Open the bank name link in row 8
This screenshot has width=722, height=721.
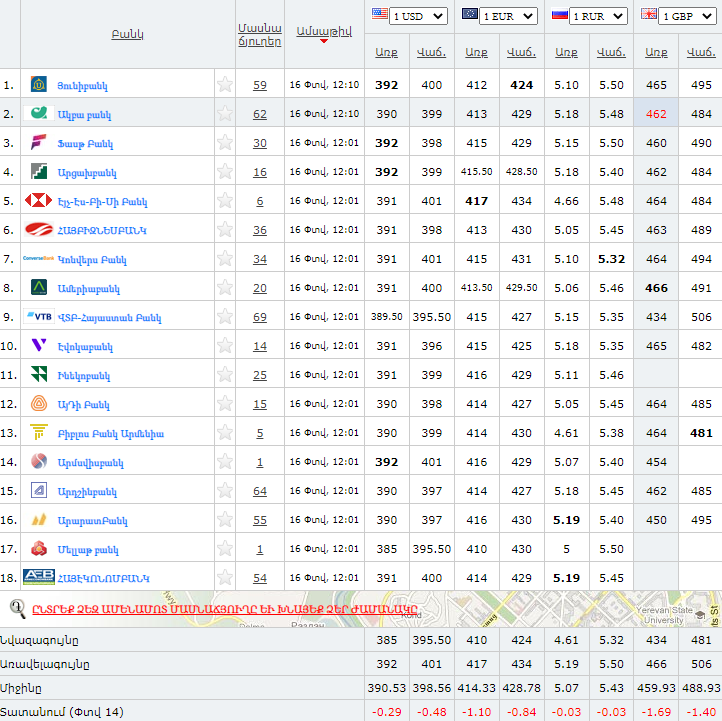pyautogui.click(x=88, y=289)
